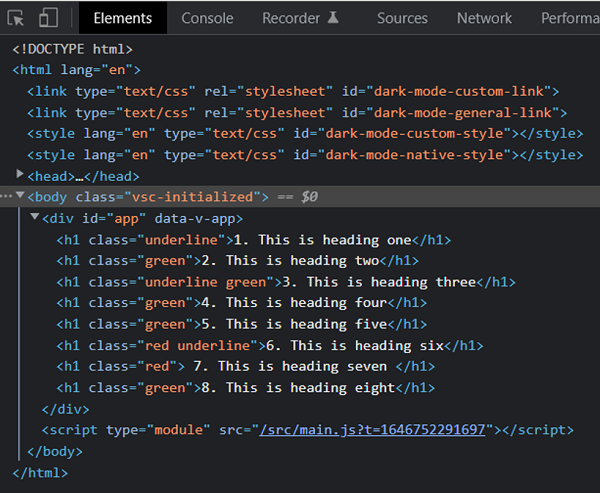Screen dimensions: 600x493
Task: Open the /src/main.js script link
Action: 372,429
